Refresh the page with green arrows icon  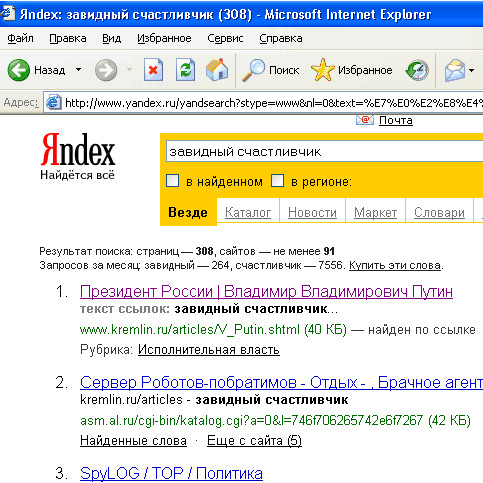[x=185, y=70]
